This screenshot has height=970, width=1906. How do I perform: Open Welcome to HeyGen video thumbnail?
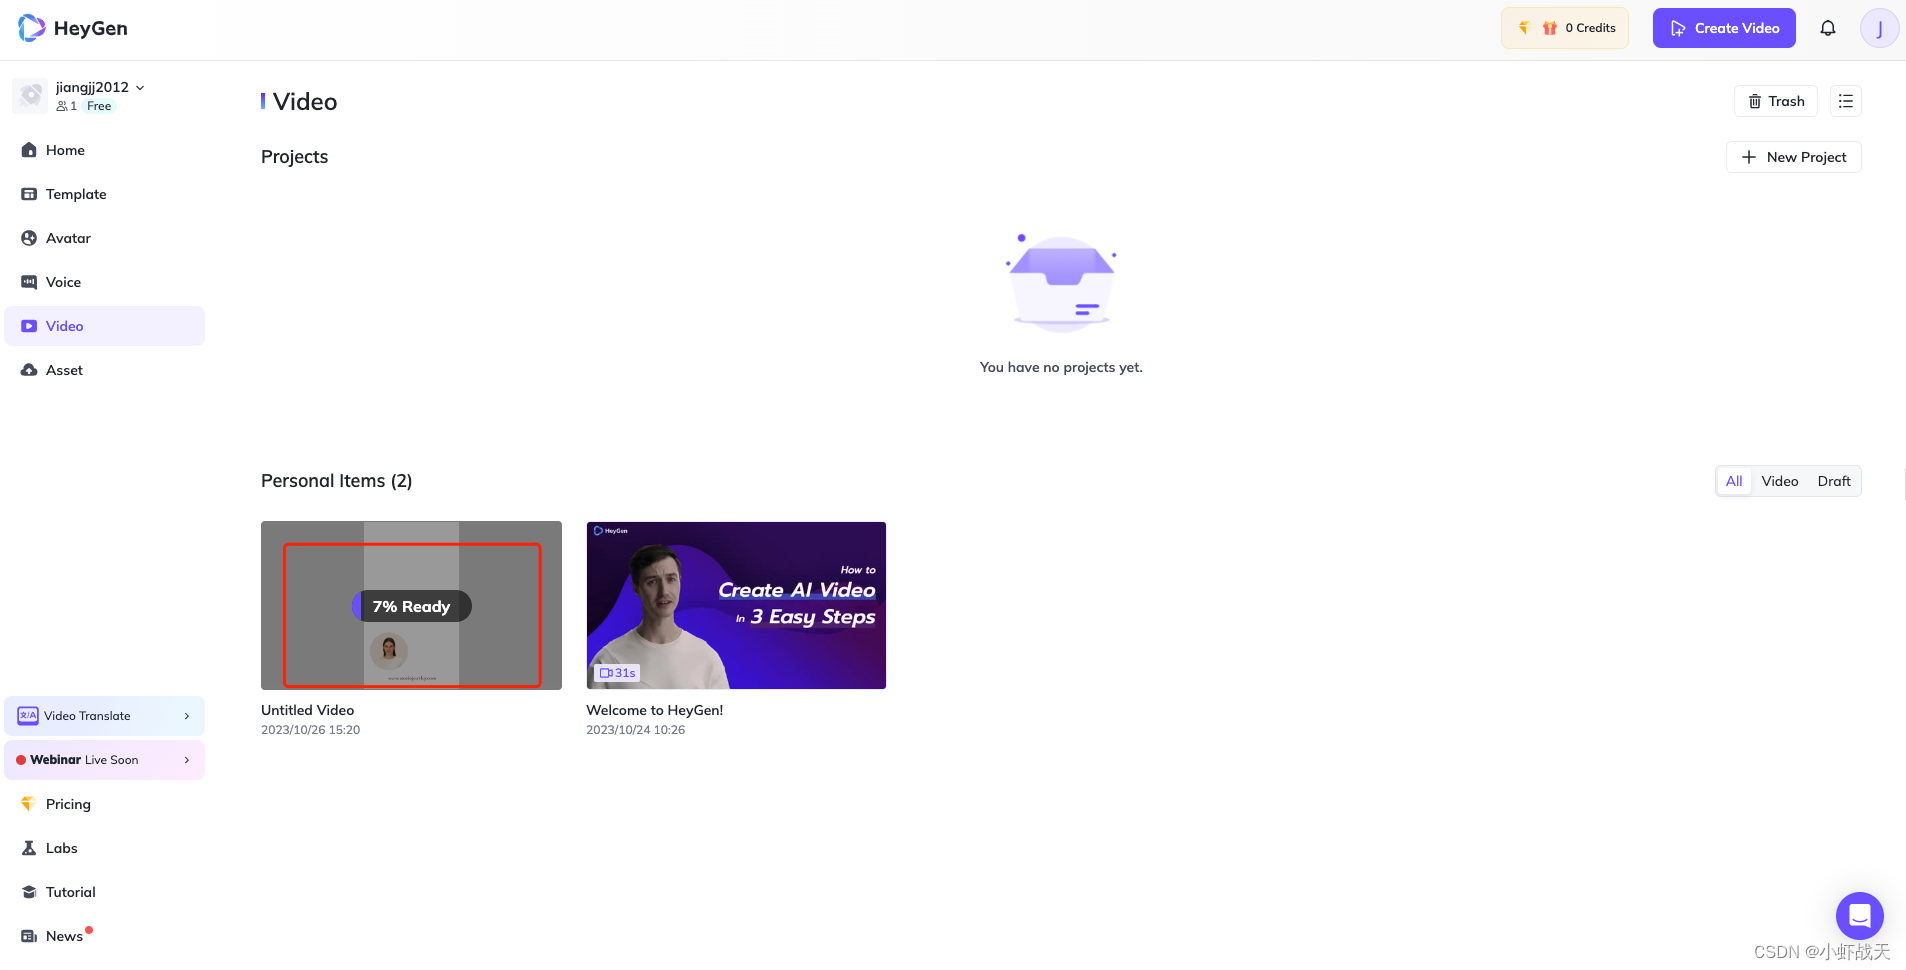click(736, 605)
